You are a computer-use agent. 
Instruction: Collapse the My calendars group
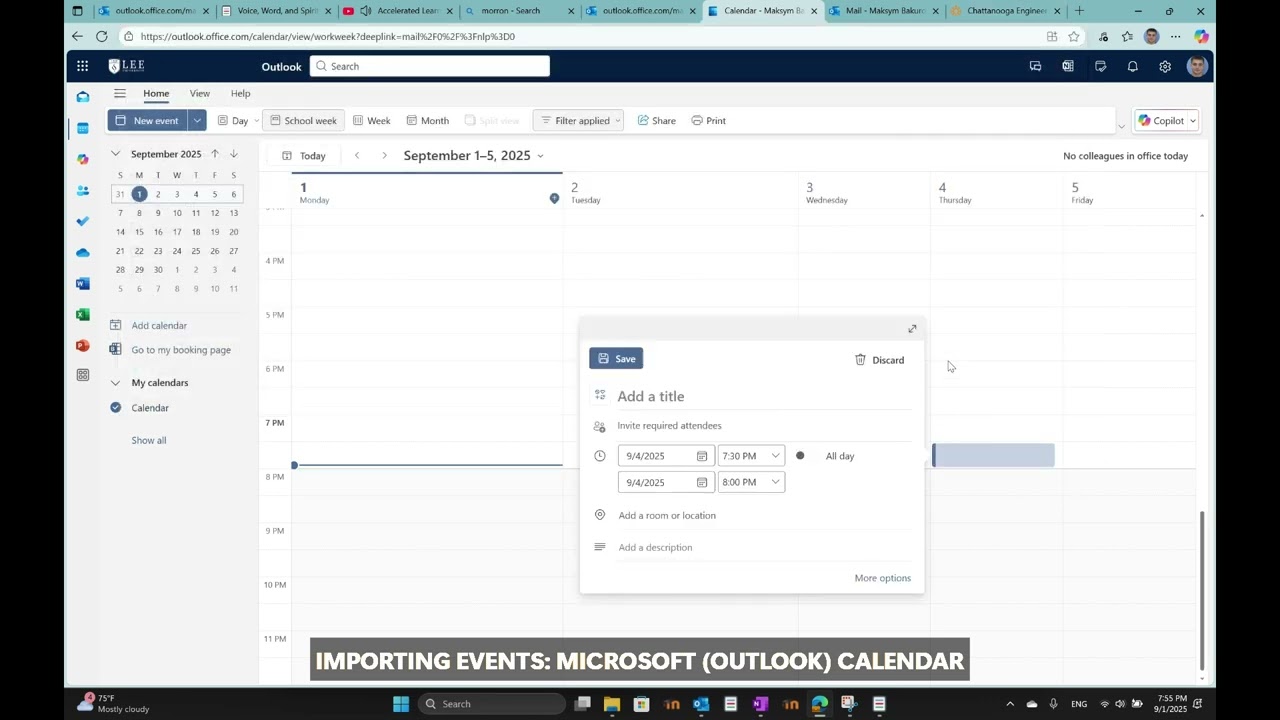[x=116, y=383]
